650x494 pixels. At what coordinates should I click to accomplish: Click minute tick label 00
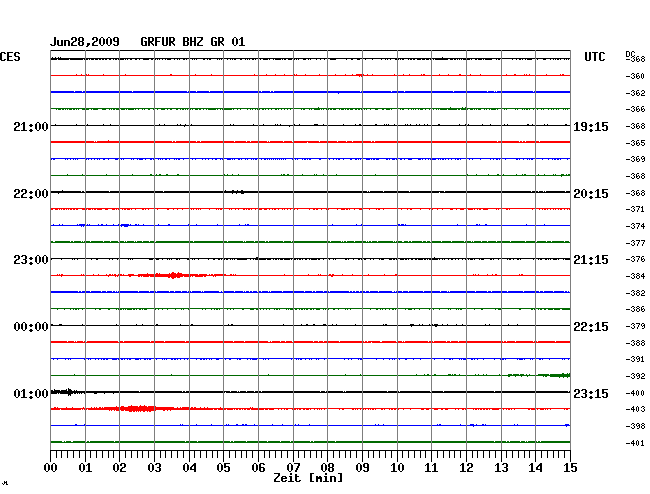[x=50, y=468]
